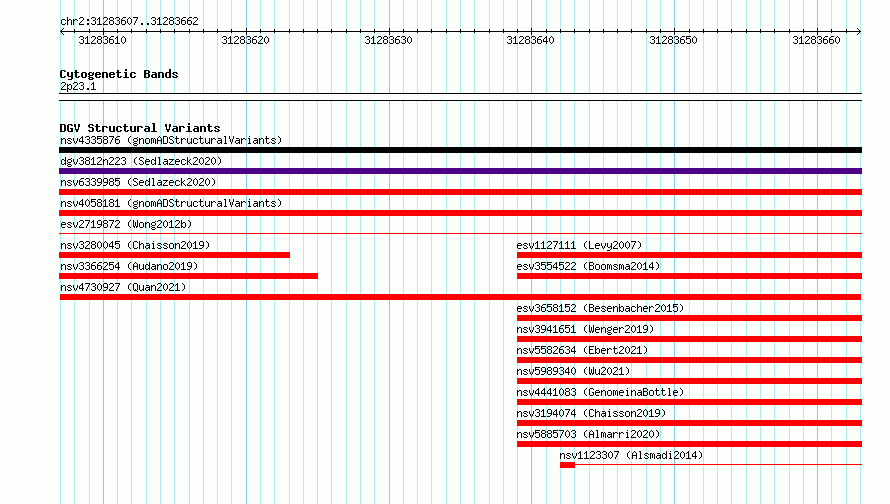
Task: Open esv3554522 Boomsma2014 variant label
Action: tap(588, 266)
